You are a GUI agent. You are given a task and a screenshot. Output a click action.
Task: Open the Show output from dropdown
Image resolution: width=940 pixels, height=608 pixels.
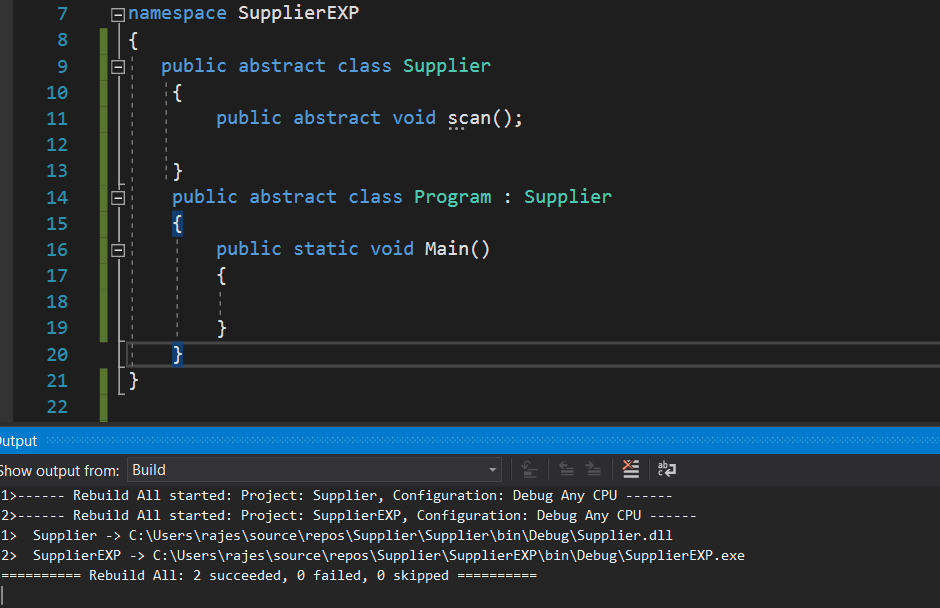[315, 469]
